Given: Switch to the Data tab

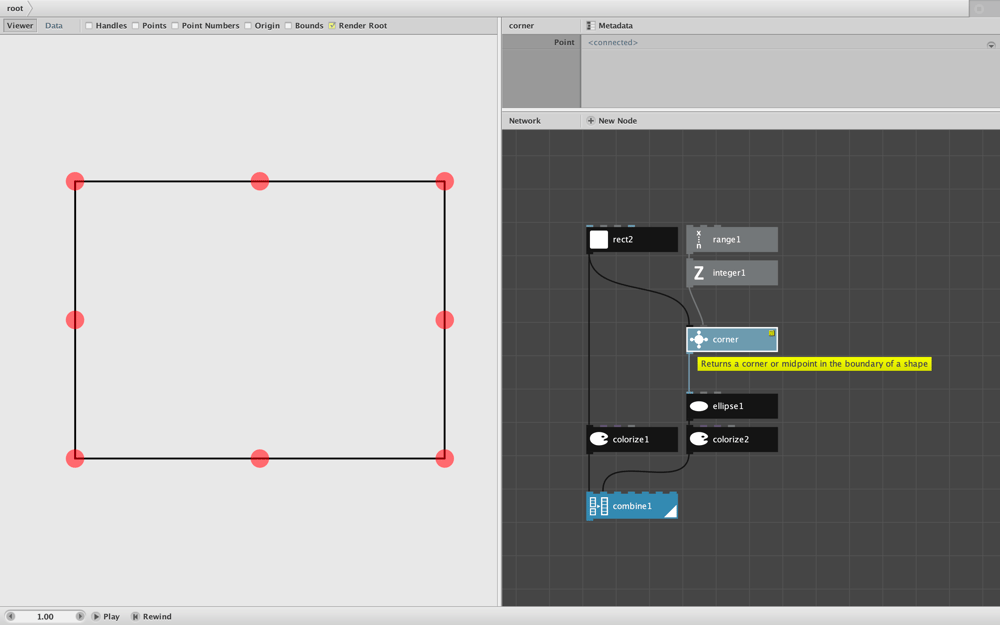Looking at the screenshot, I should pos(54,26).
